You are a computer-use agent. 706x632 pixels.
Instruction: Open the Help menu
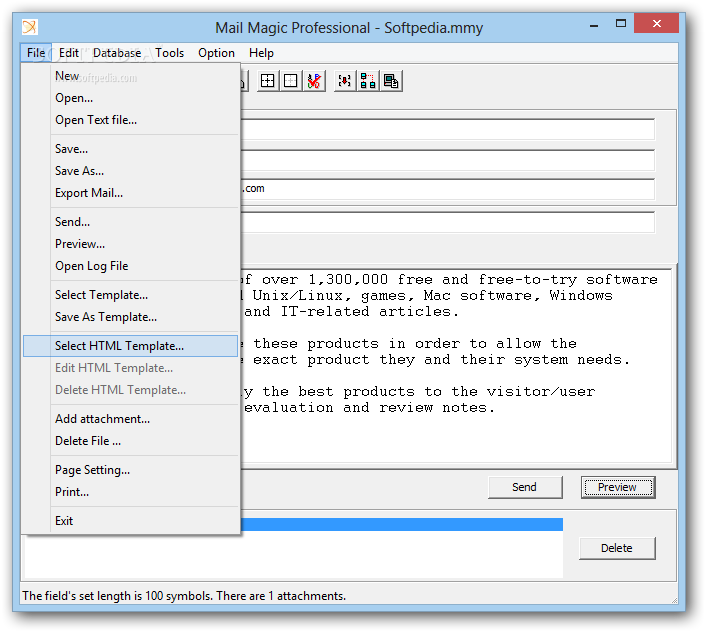pos(261,53)
